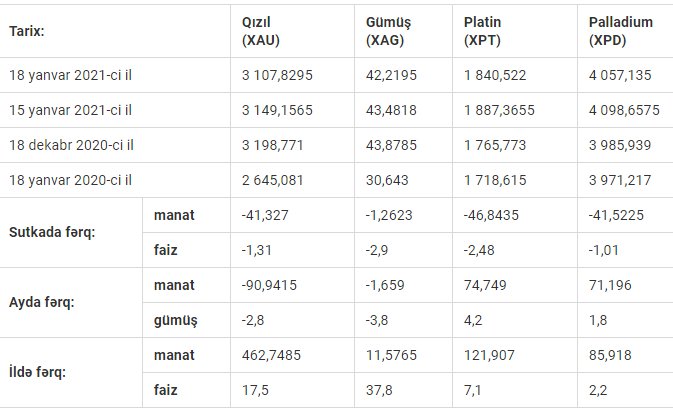The image size is (673, 411).
Task: Click the 18 yanvar 2020-ci il row label
Action: [70, 180]
